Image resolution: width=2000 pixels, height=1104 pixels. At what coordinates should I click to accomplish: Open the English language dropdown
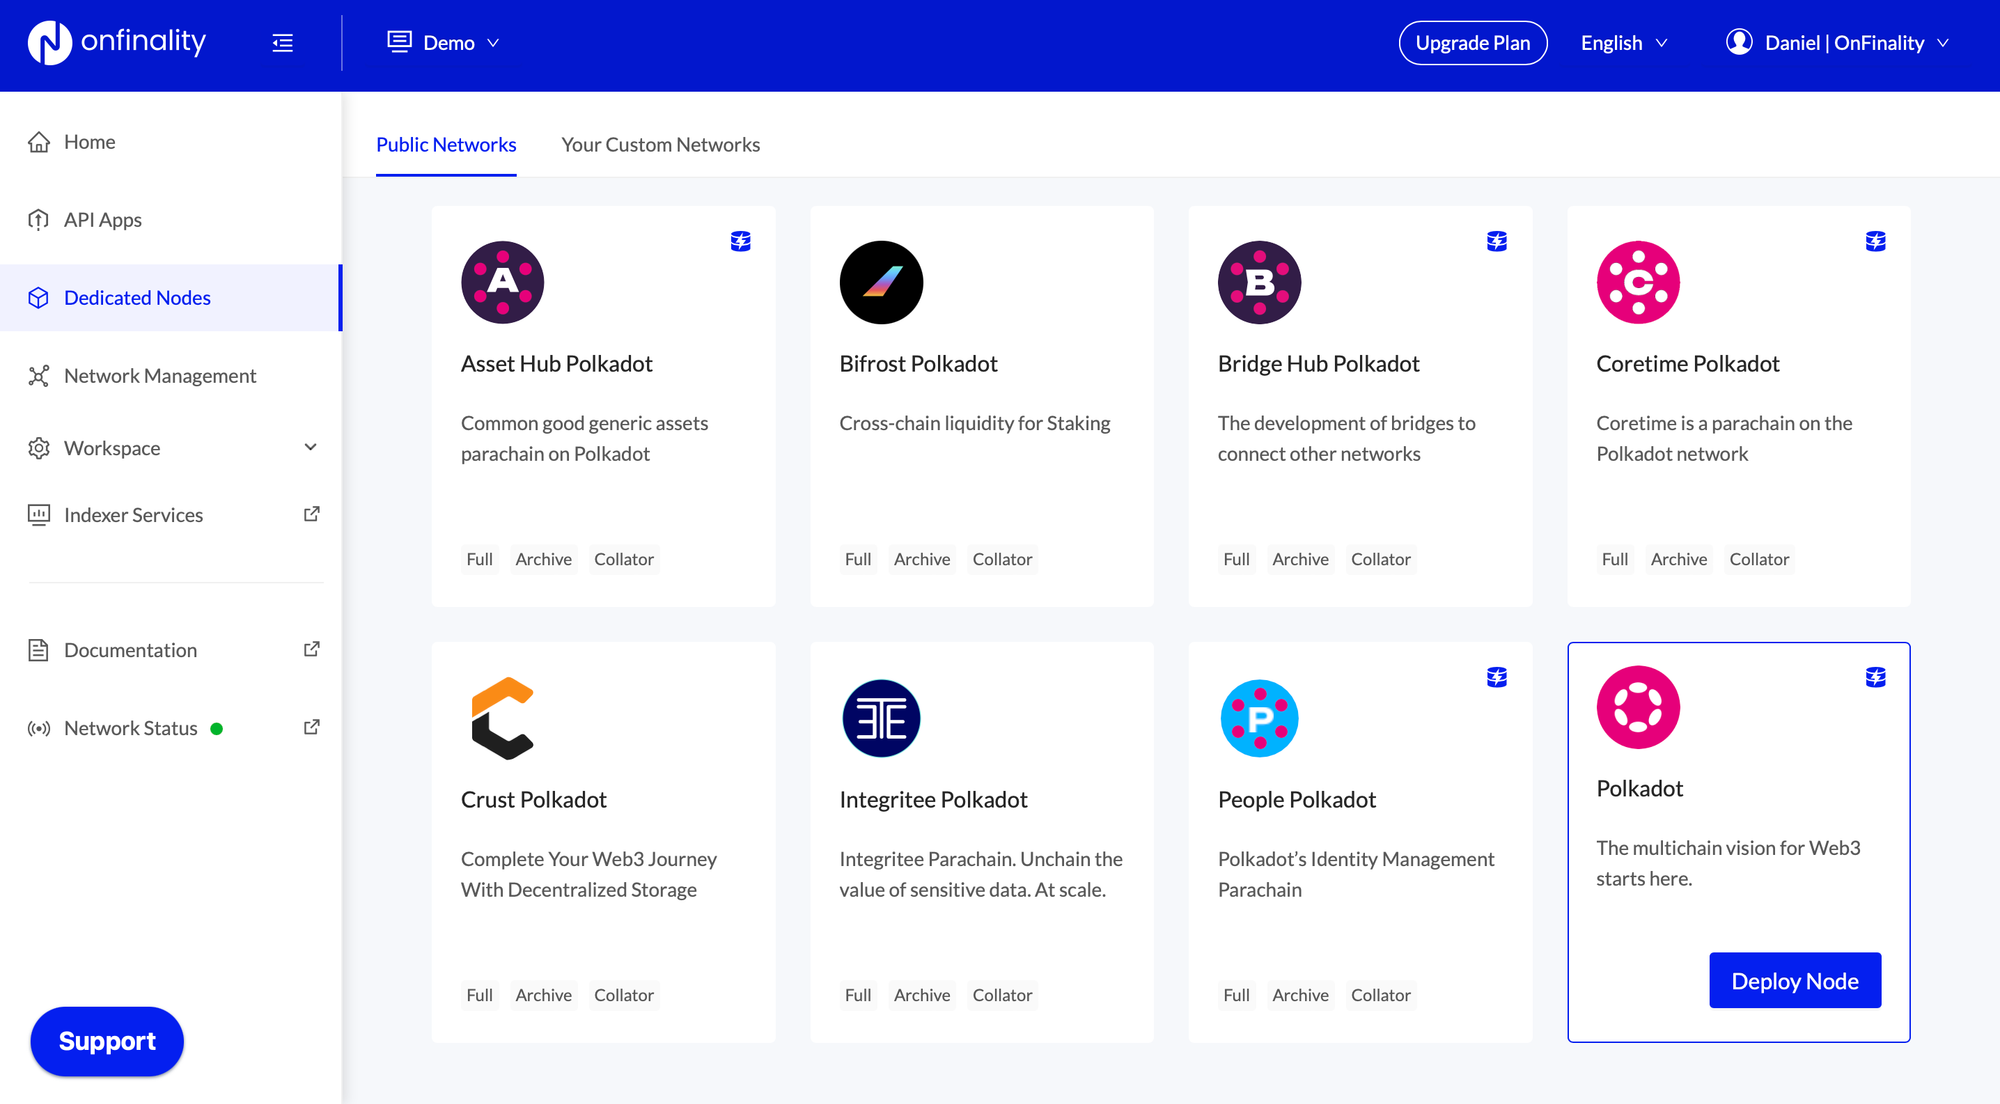pyautogui.click(x=1622, y=42)
